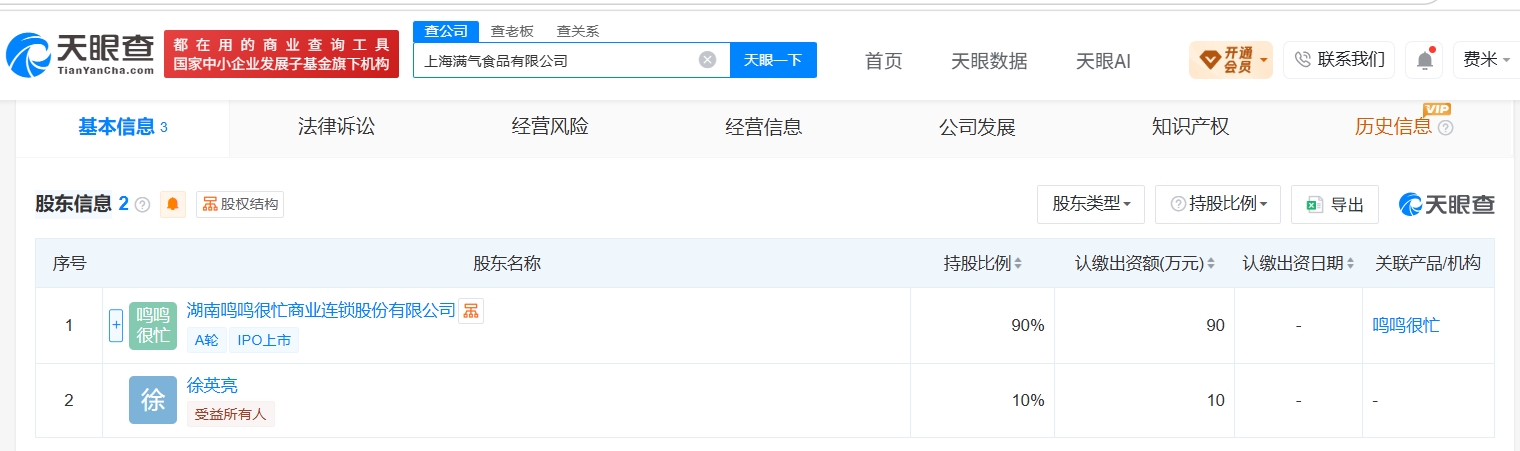Click the 股权结构 button
This screenshot has height=451, width=1520.
pyautogui.click(x=240, y=204)
